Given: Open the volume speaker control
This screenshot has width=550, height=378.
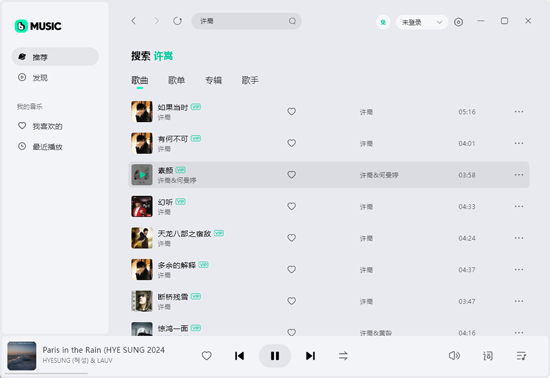Looking at the screenshot, I should click(x=454, y=356).
